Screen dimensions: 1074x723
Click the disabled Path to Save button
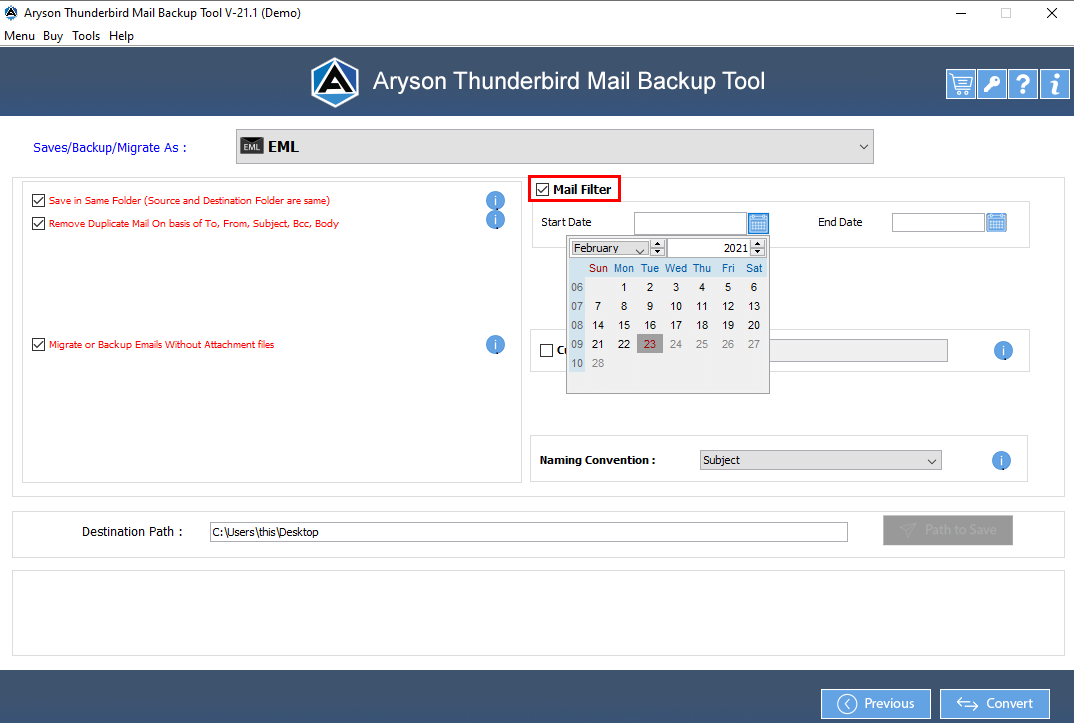(948, 530)
